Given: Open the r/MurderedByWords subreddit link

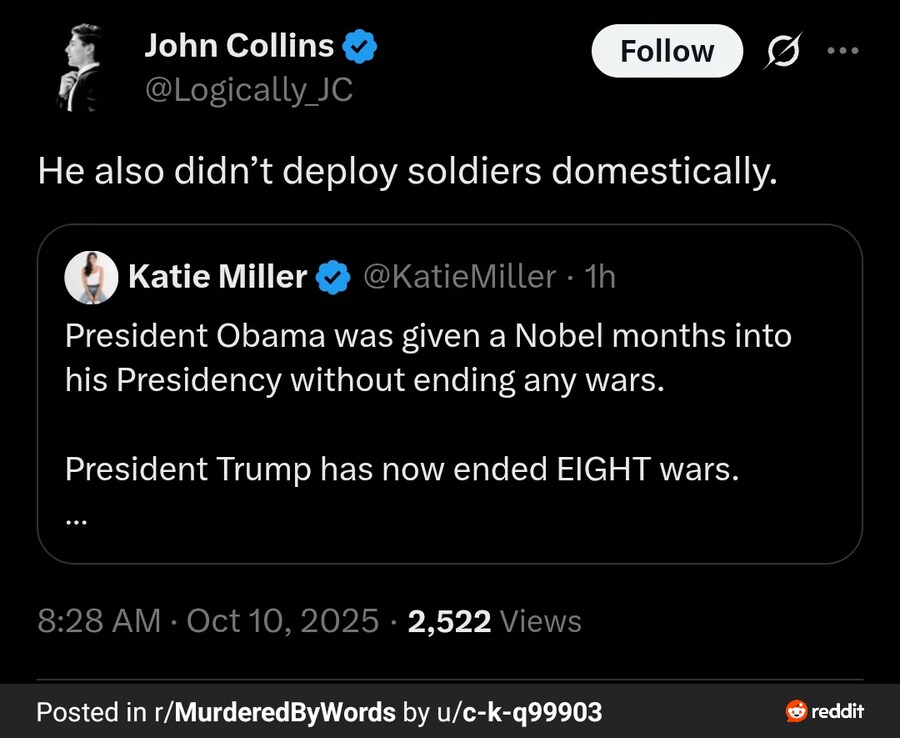Looking at the screenshot, I should 275,712.
